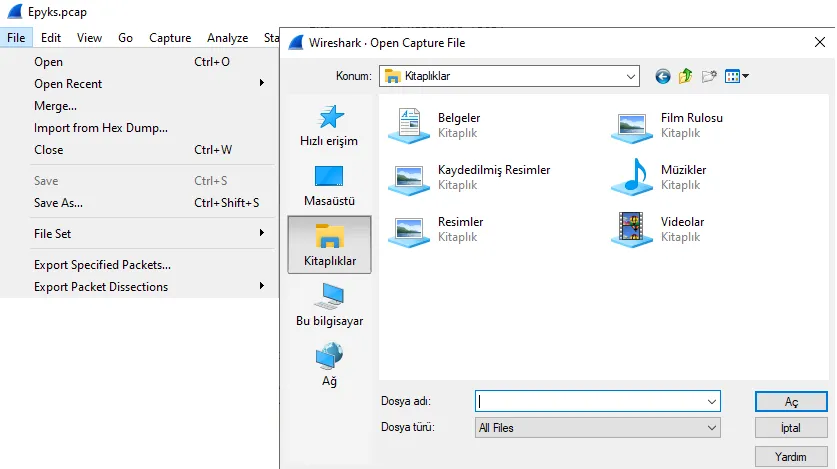837x469 pixels.
Task: Open the Analyze menu
Action: (227, 38)
